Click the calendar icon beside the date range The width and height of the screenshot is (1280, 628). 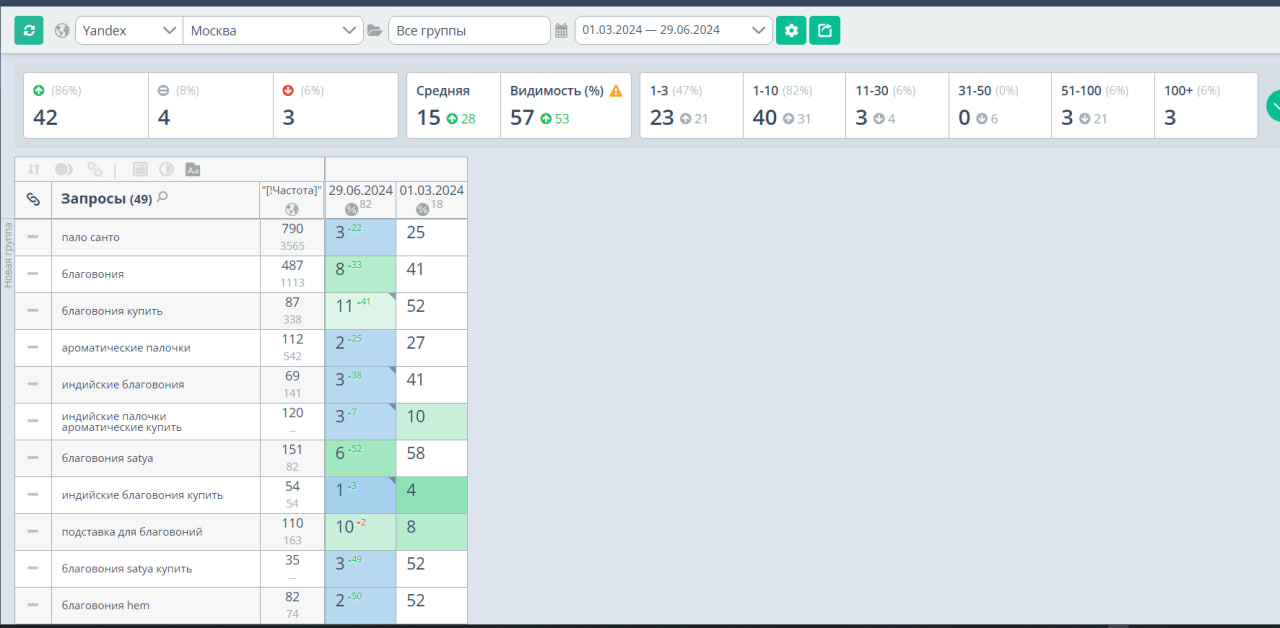[x=561, y=30]
